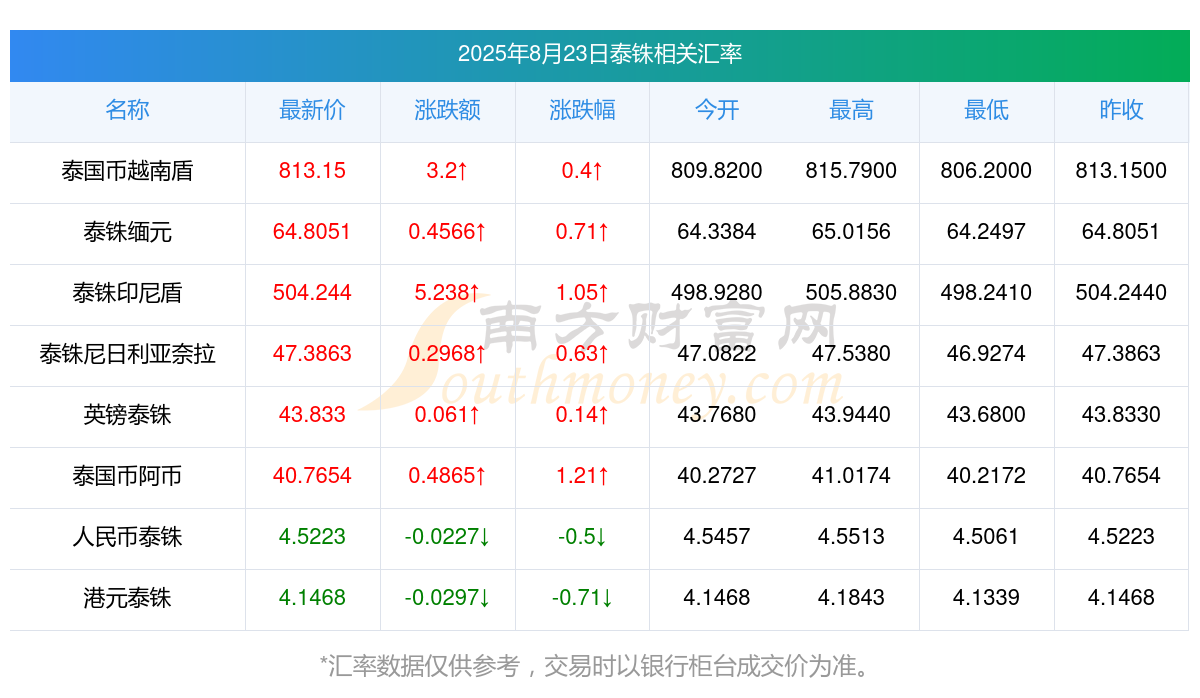
Task: Click change percent 1.05↑
Action: (x=582, y=293)
